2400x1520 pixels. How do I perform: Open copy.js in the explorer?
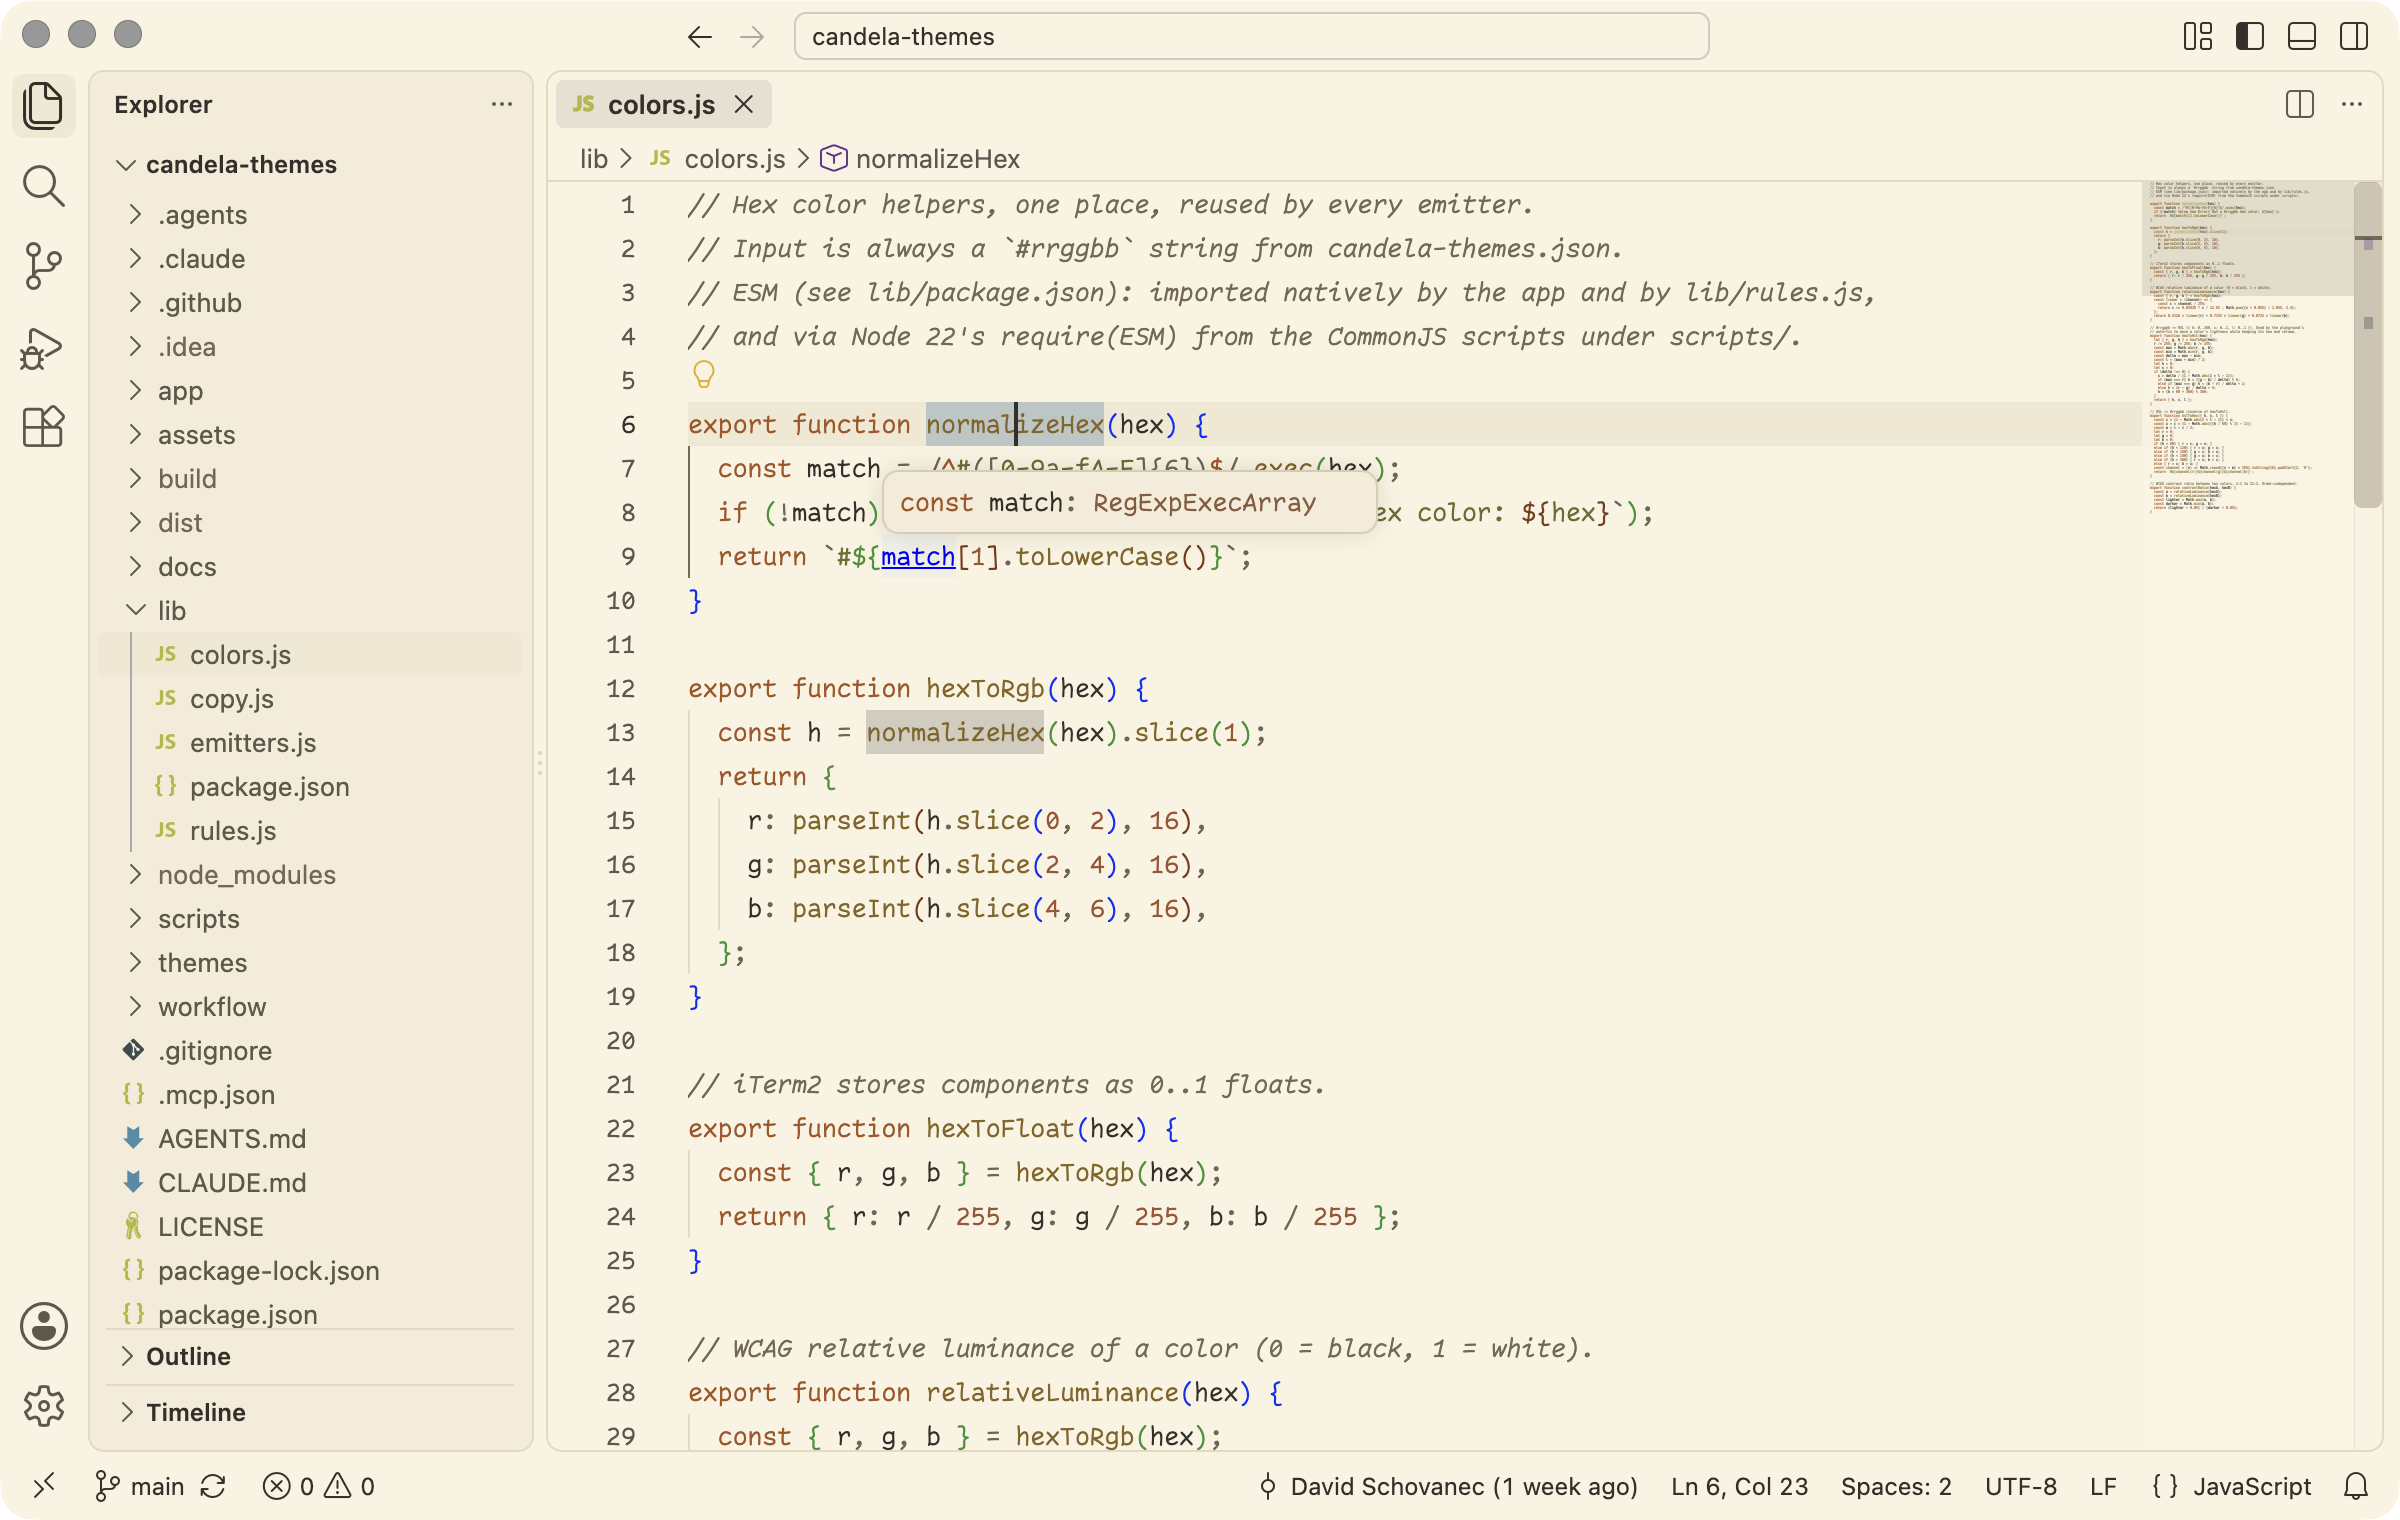point(310,699)
